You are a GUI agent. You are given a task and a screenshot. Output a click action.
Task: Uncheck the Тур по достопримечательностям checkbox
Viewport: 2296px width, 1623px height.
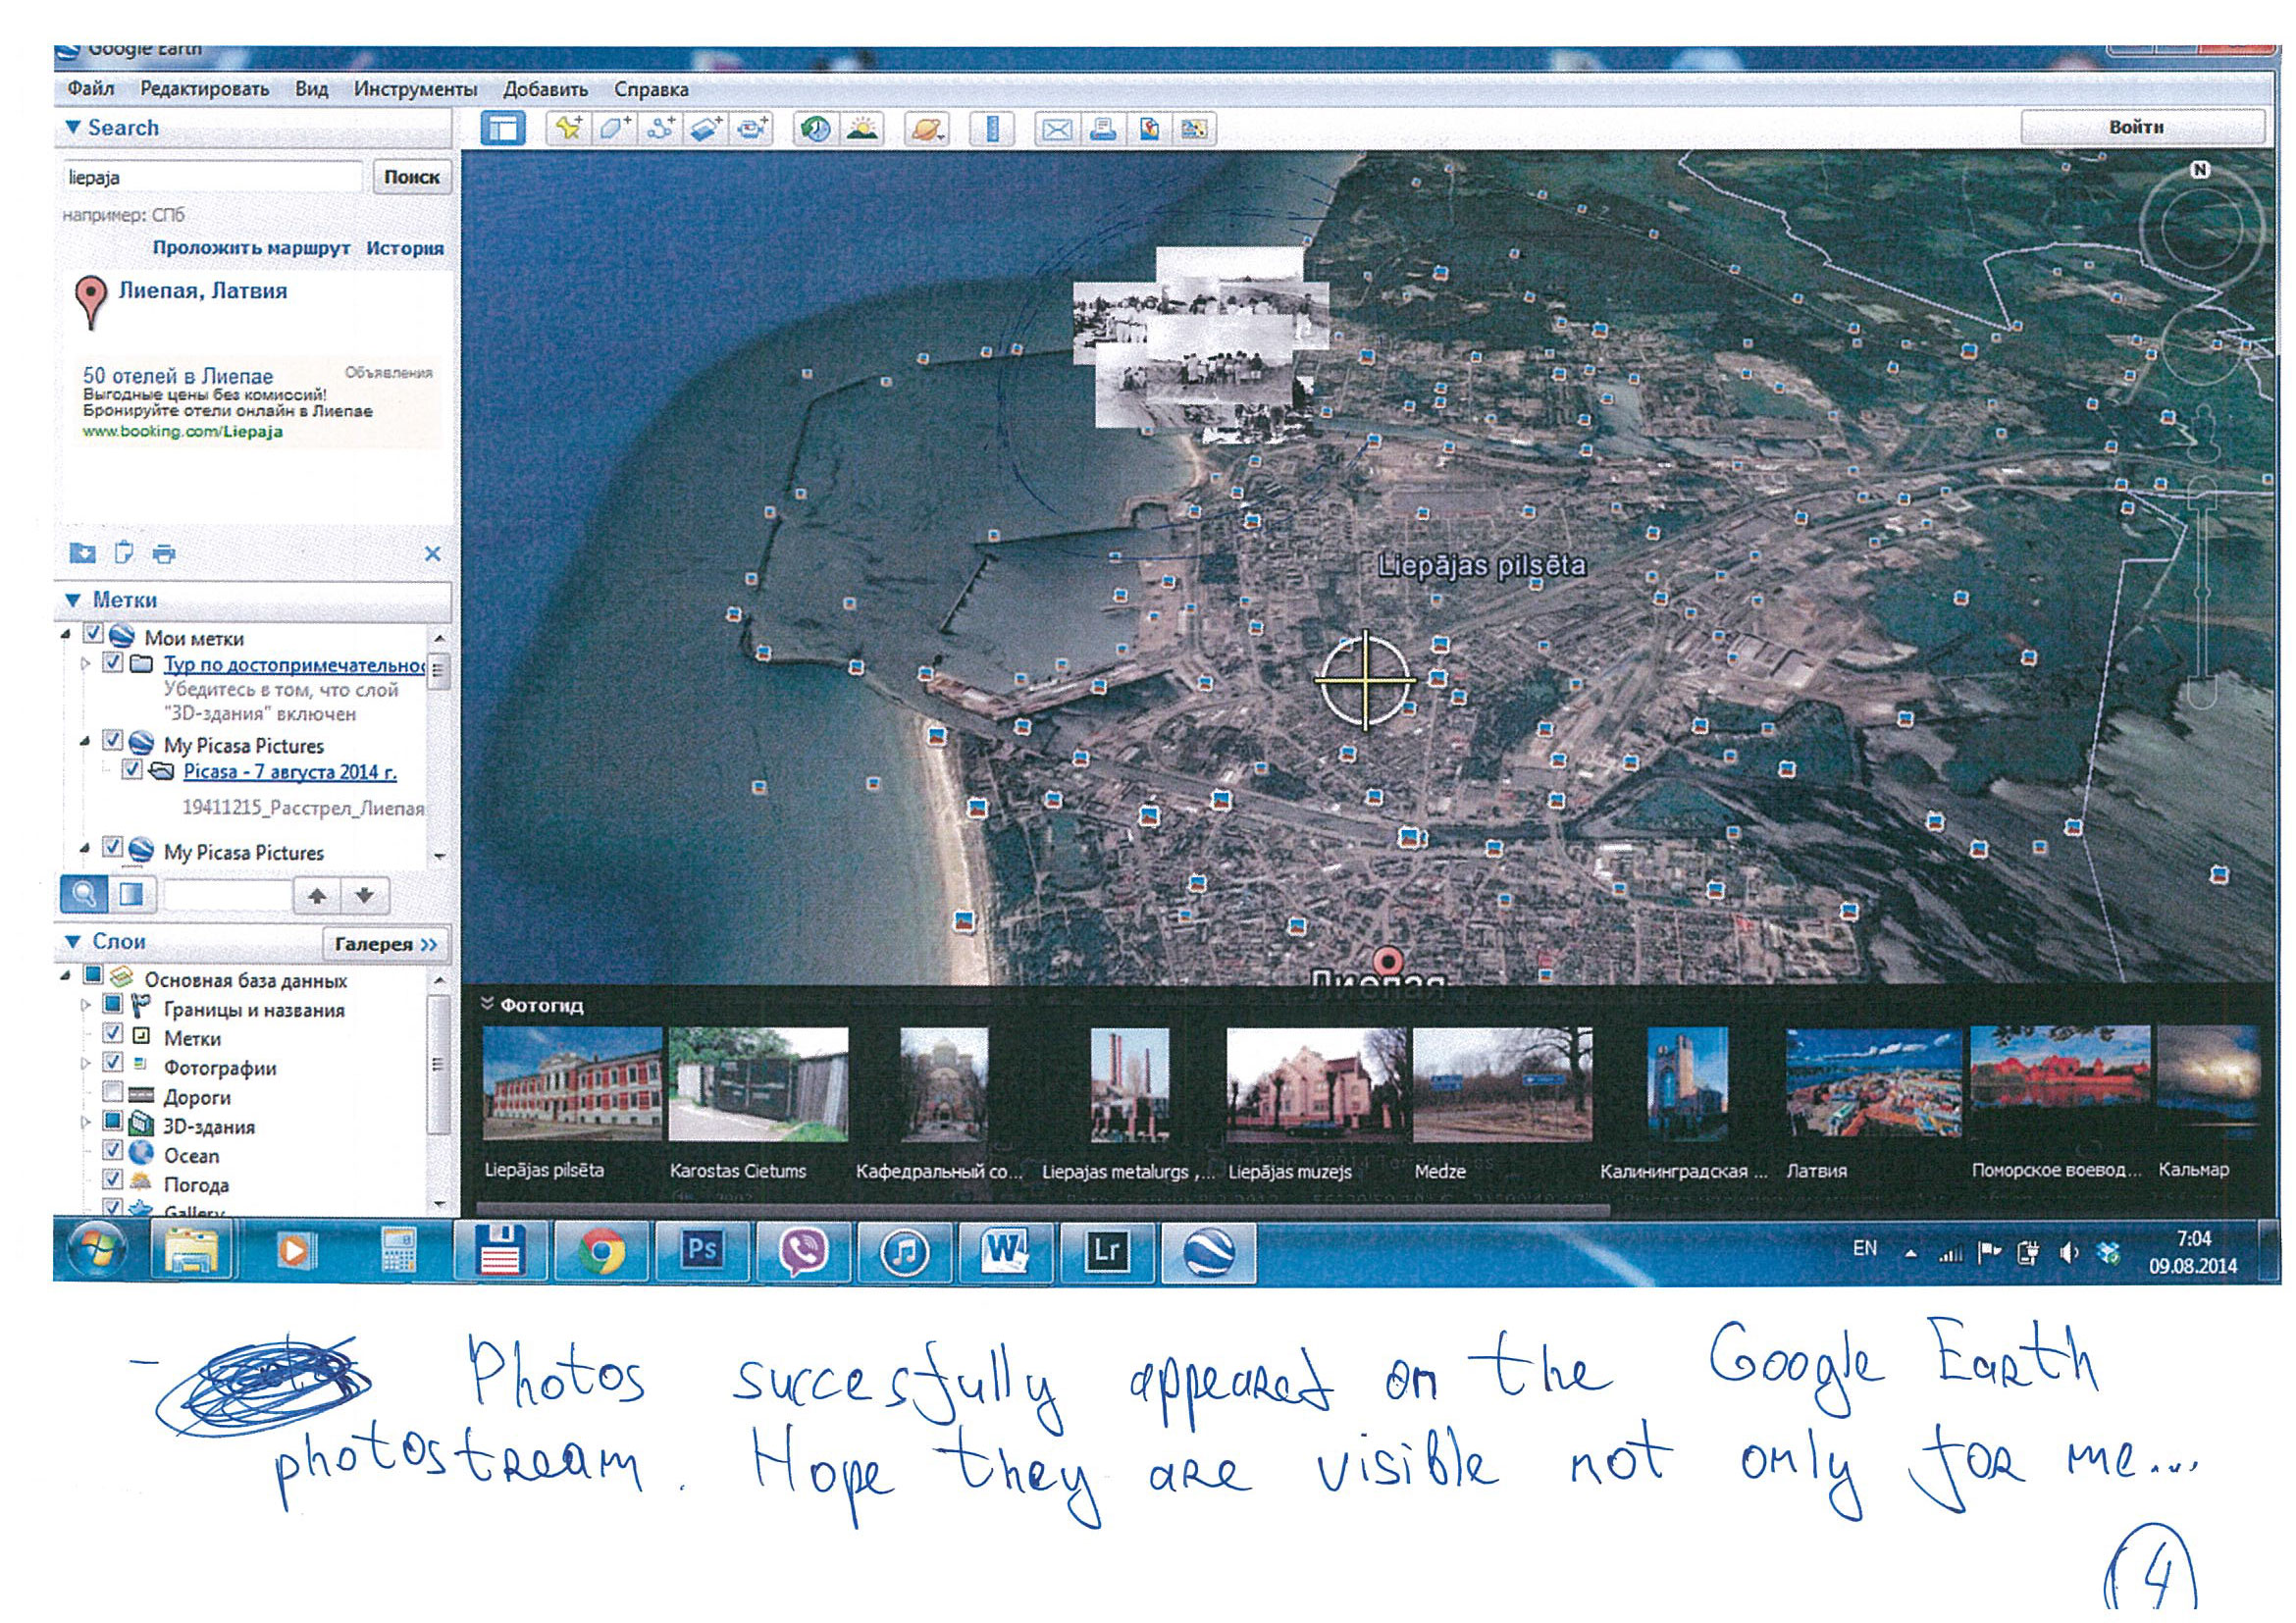tap(113, 662)
